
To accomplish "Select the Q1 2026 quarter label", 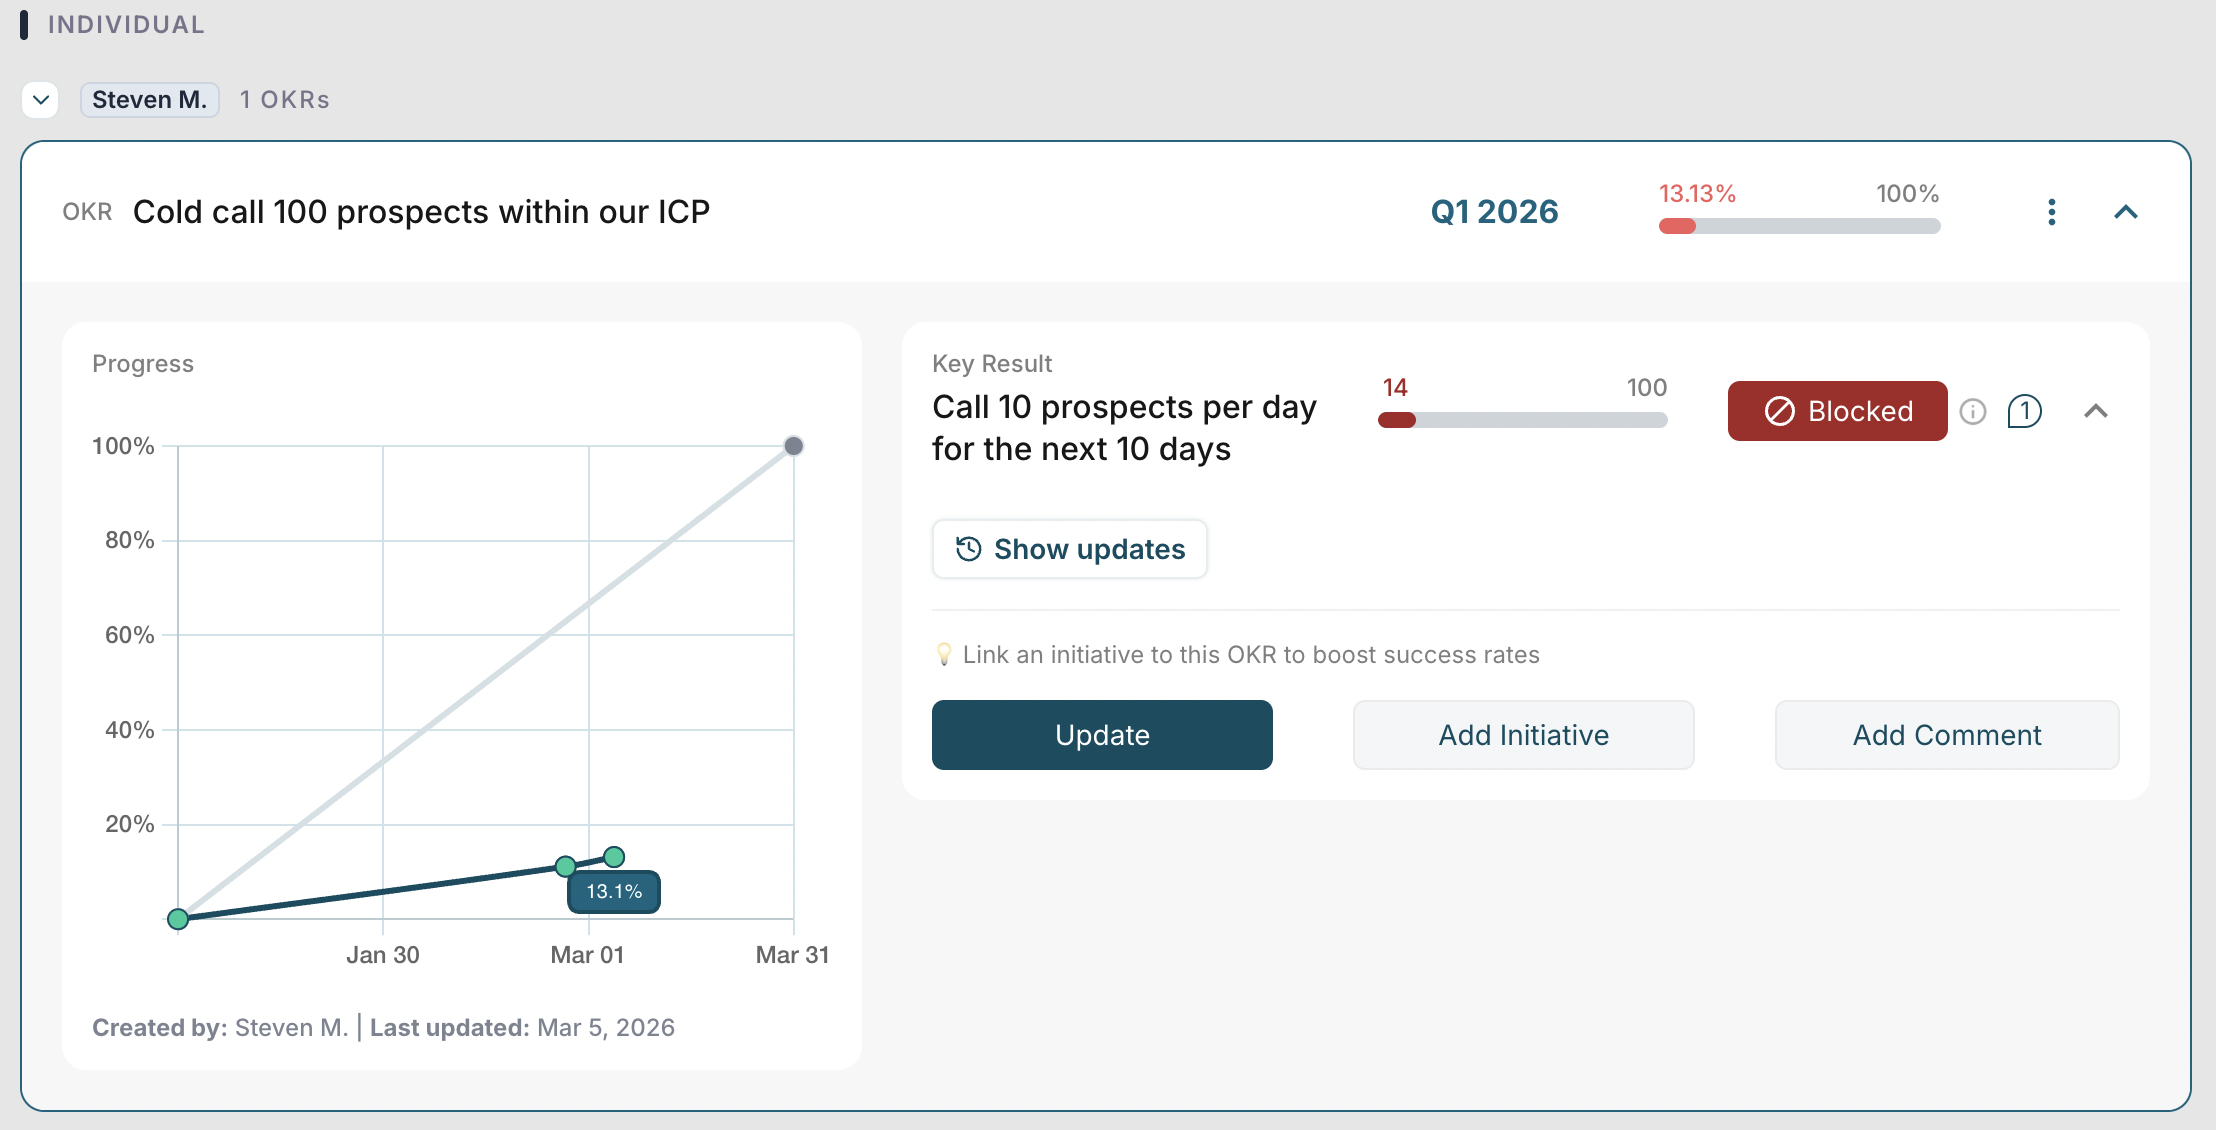I will [1494, 211].
